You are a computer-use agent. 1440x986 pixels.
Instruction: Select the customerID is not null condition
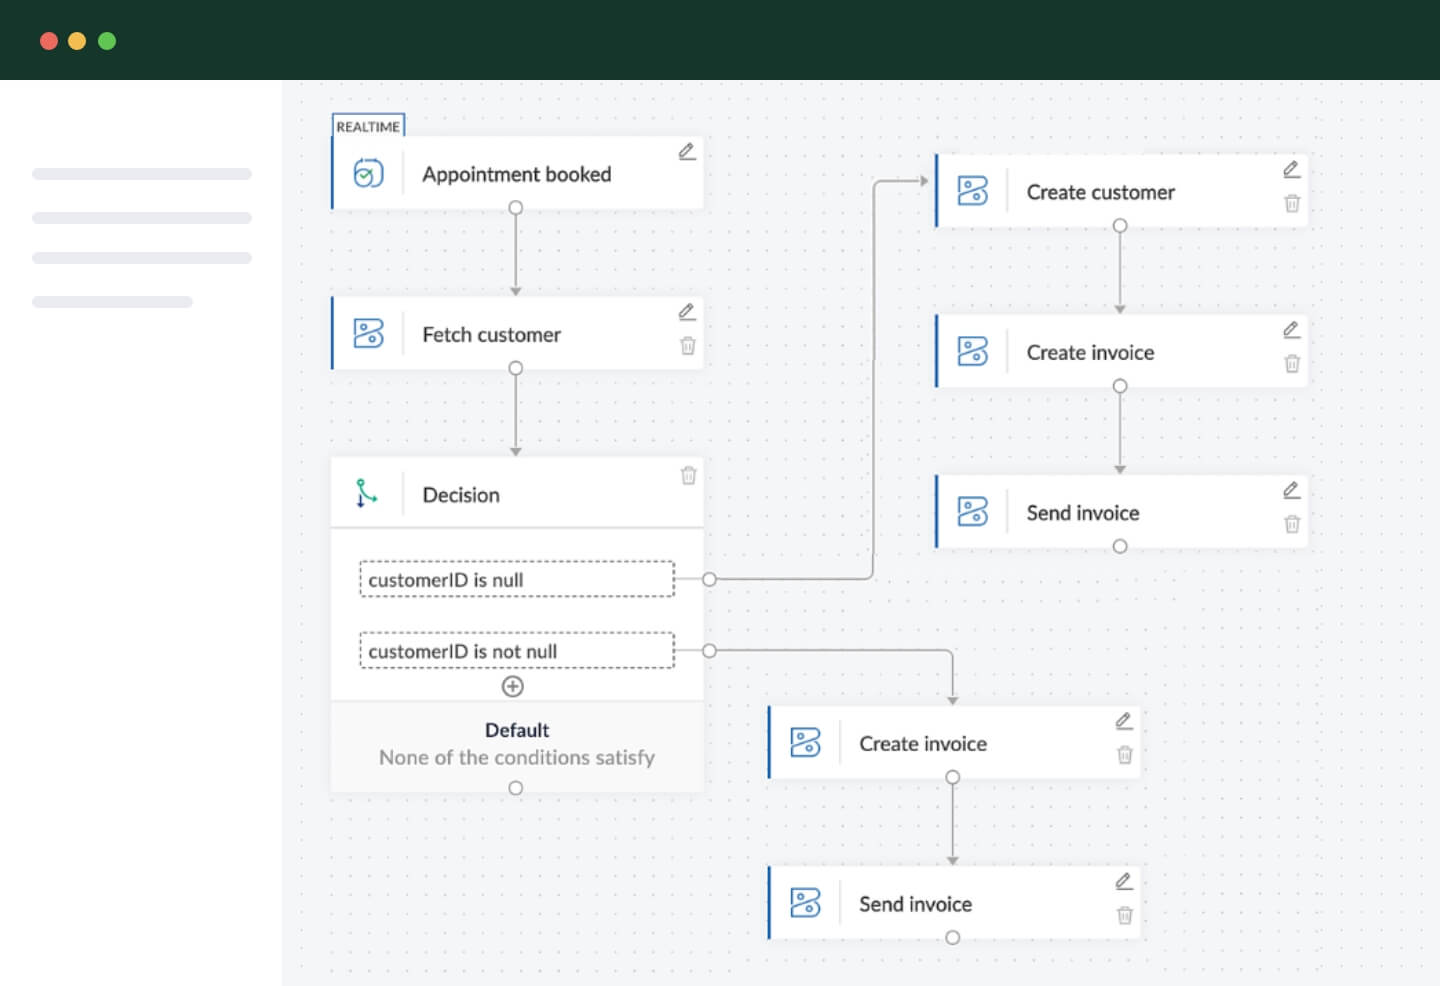tap(516, 651)
